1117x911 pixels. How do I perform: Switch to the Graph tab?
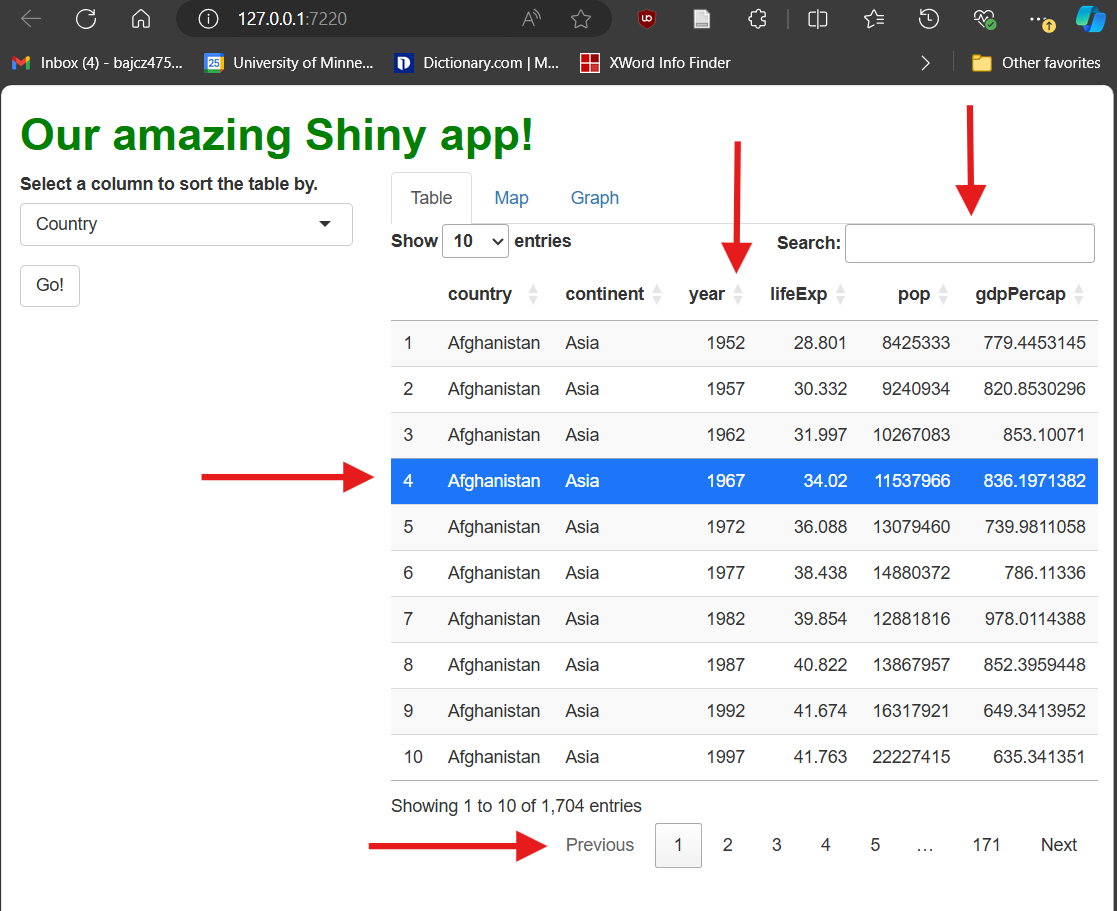(595, 198)
